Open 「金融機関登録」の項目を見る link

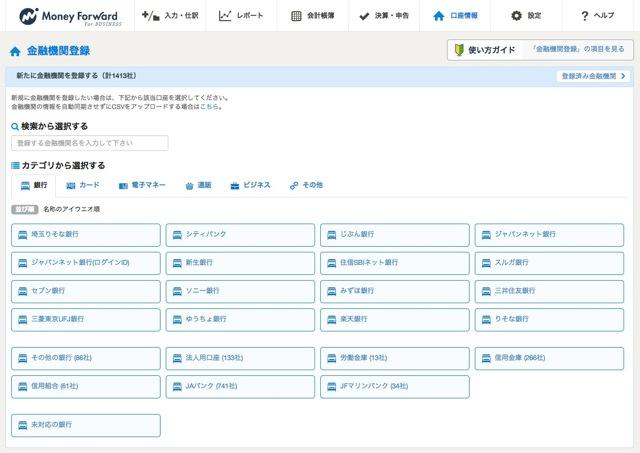(578, 49)
